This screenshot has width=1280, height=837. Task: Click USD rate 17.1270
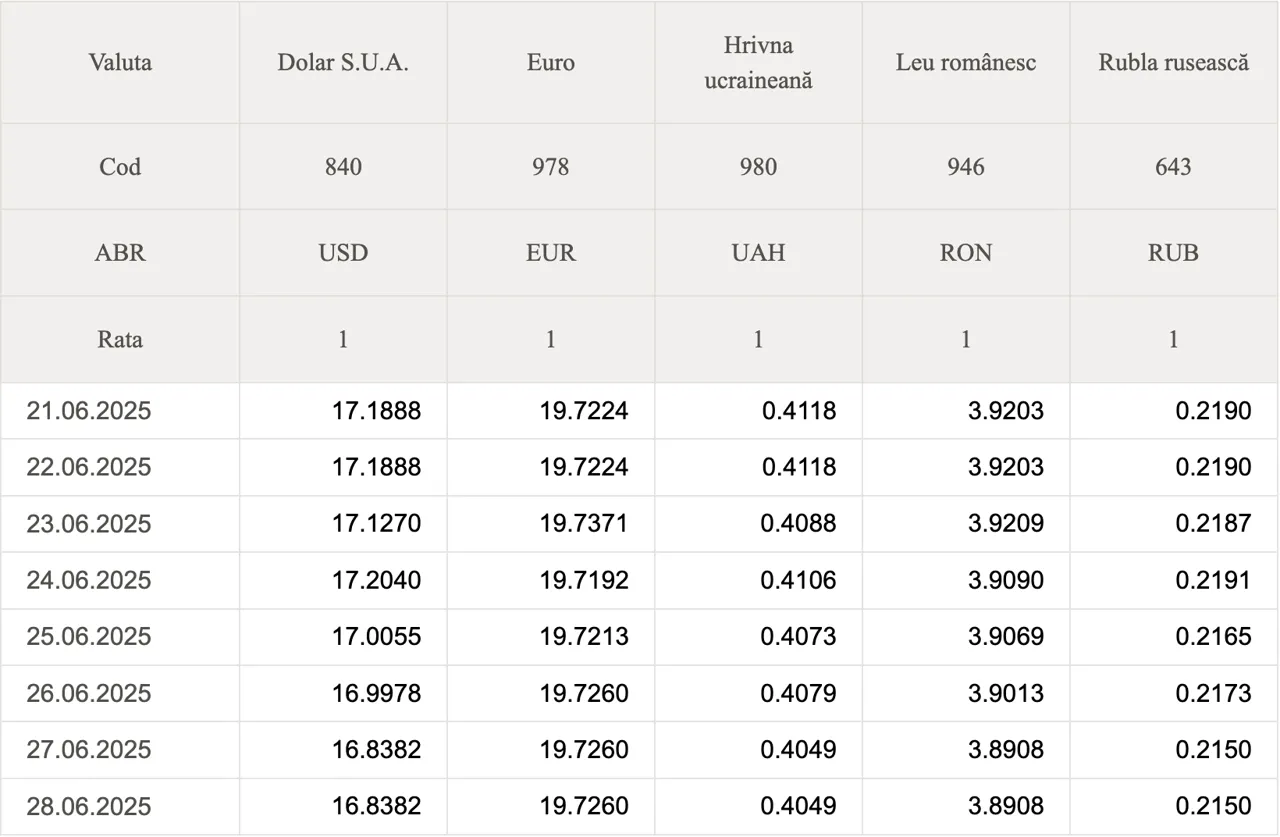376,524
